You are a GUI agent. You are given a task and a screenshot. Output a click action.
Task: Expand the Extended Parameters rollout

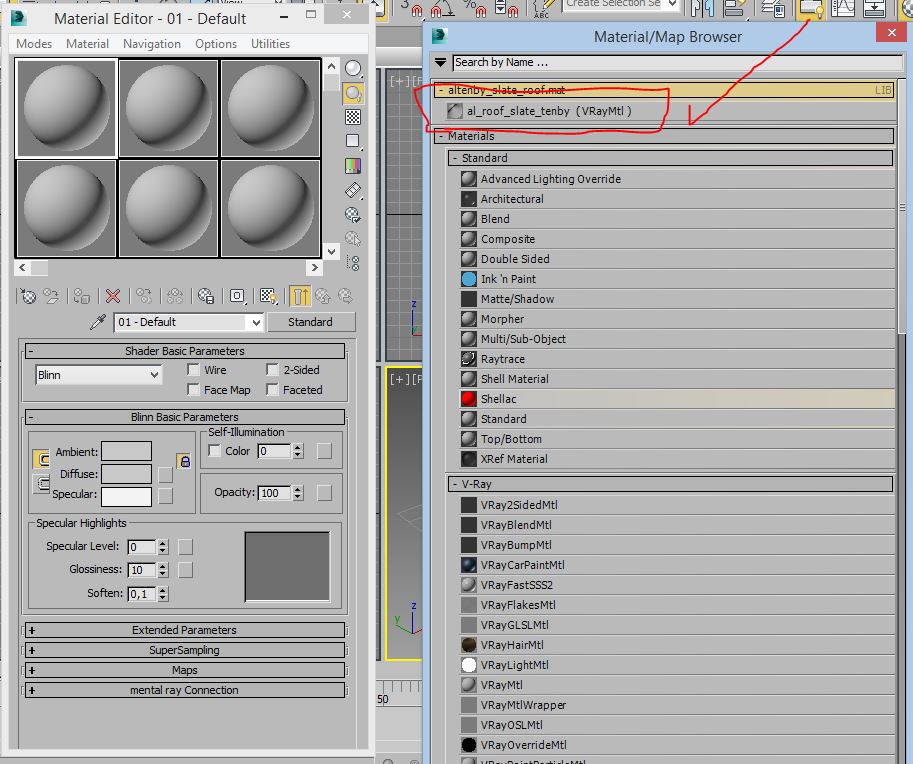[x=184, y=630]
